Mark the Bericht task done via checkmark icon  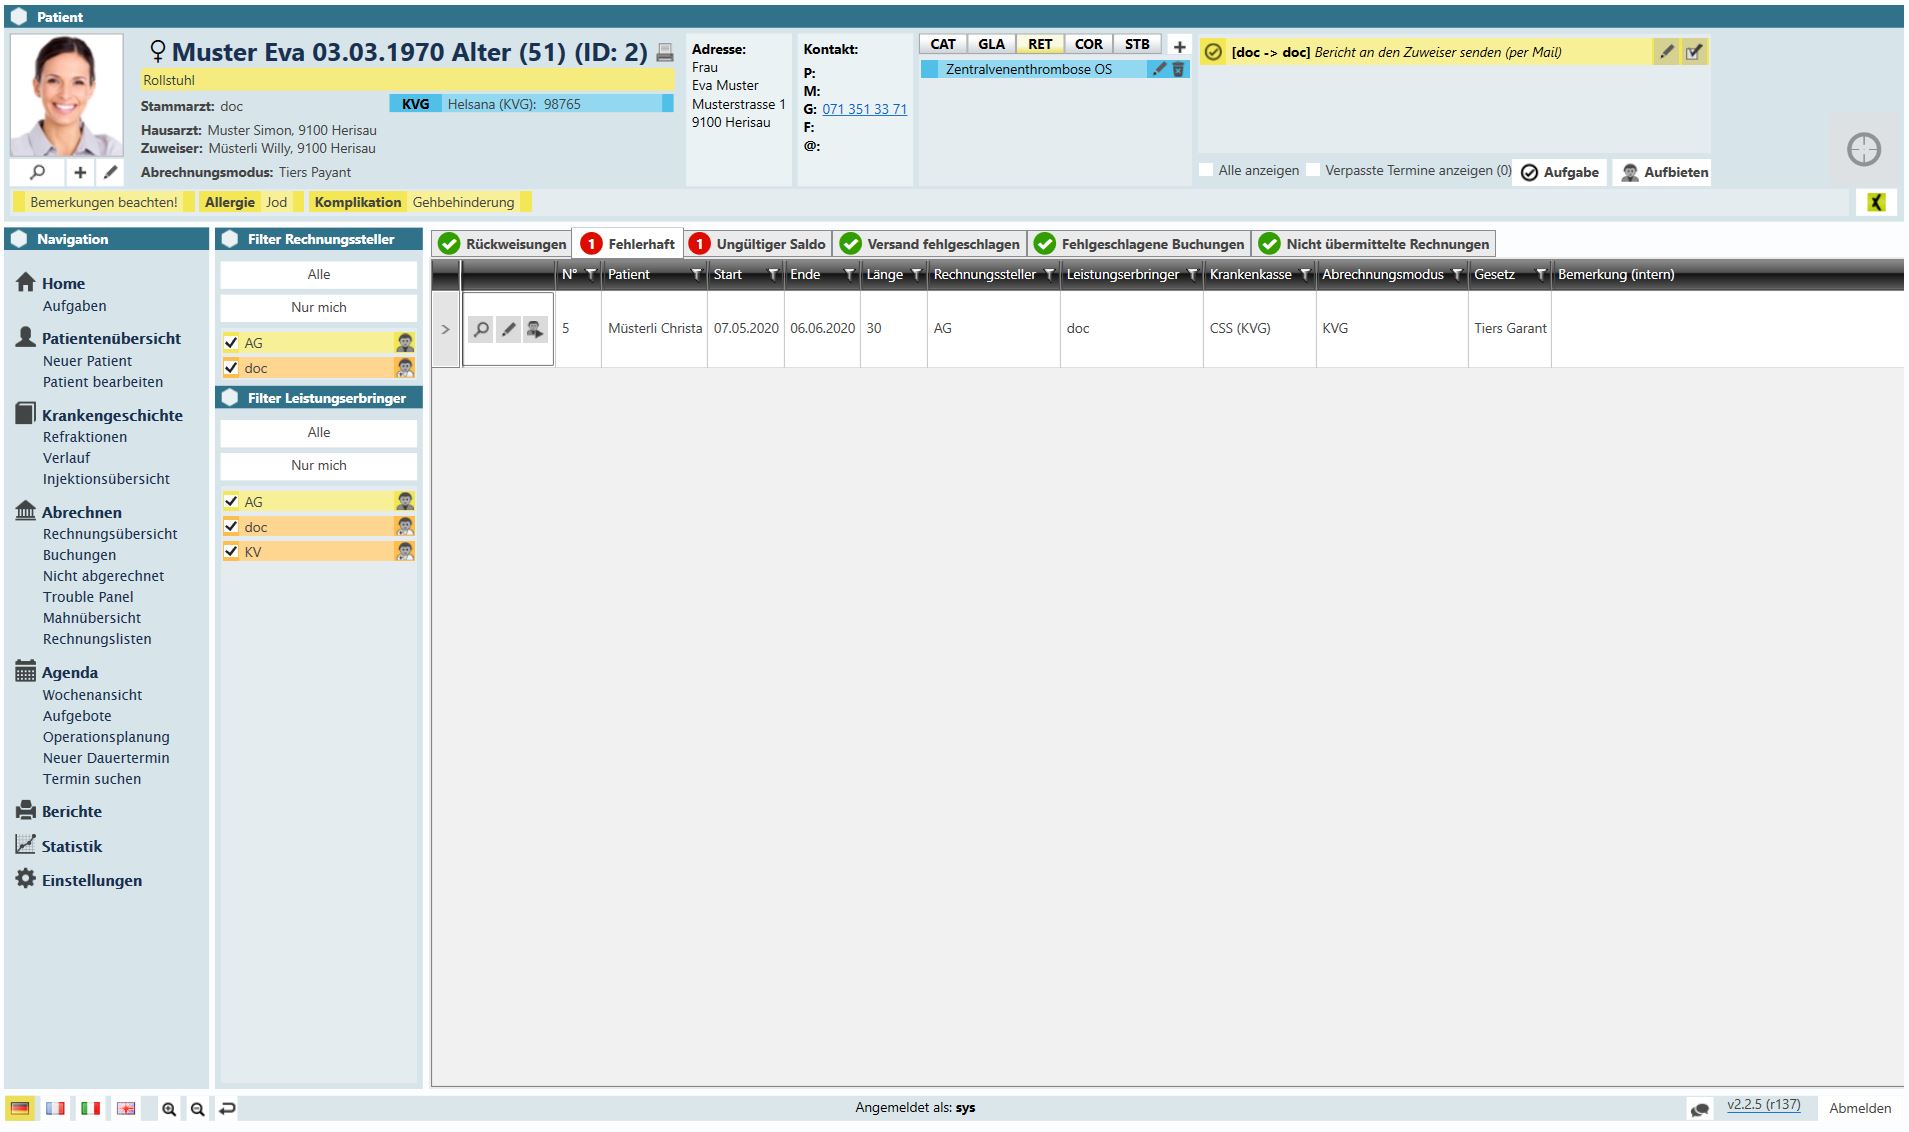(1693, 52)
